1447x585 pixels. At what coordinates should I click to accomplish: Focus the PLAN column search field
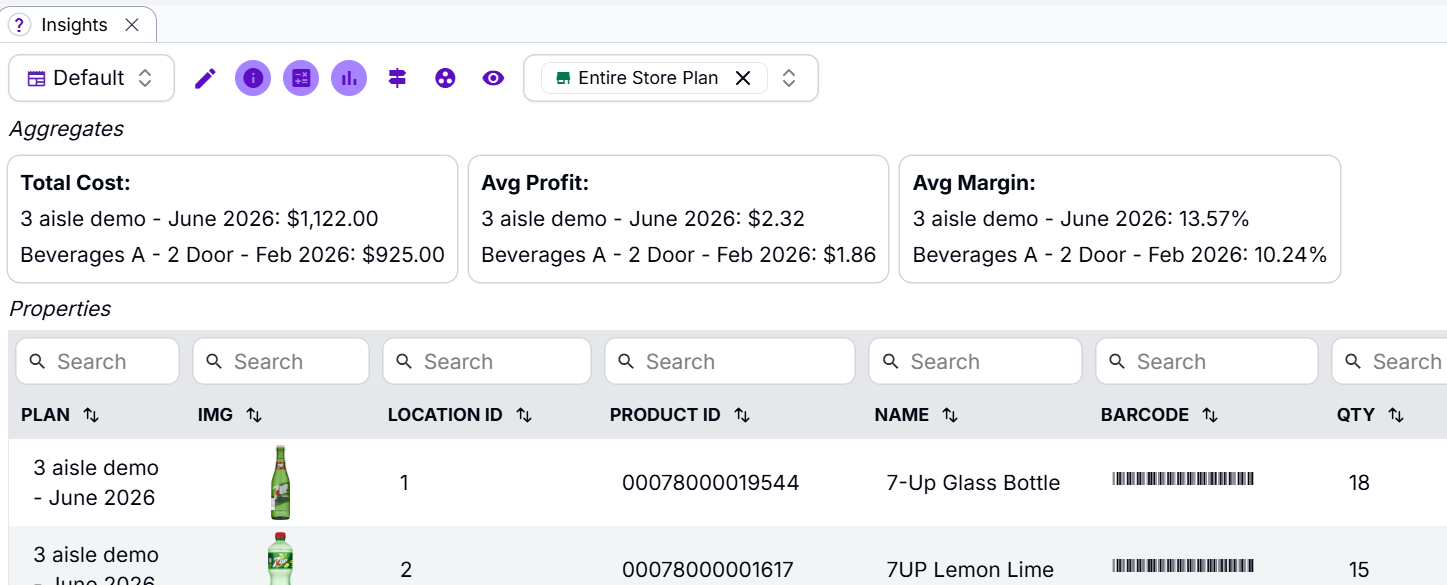(97, 361)
